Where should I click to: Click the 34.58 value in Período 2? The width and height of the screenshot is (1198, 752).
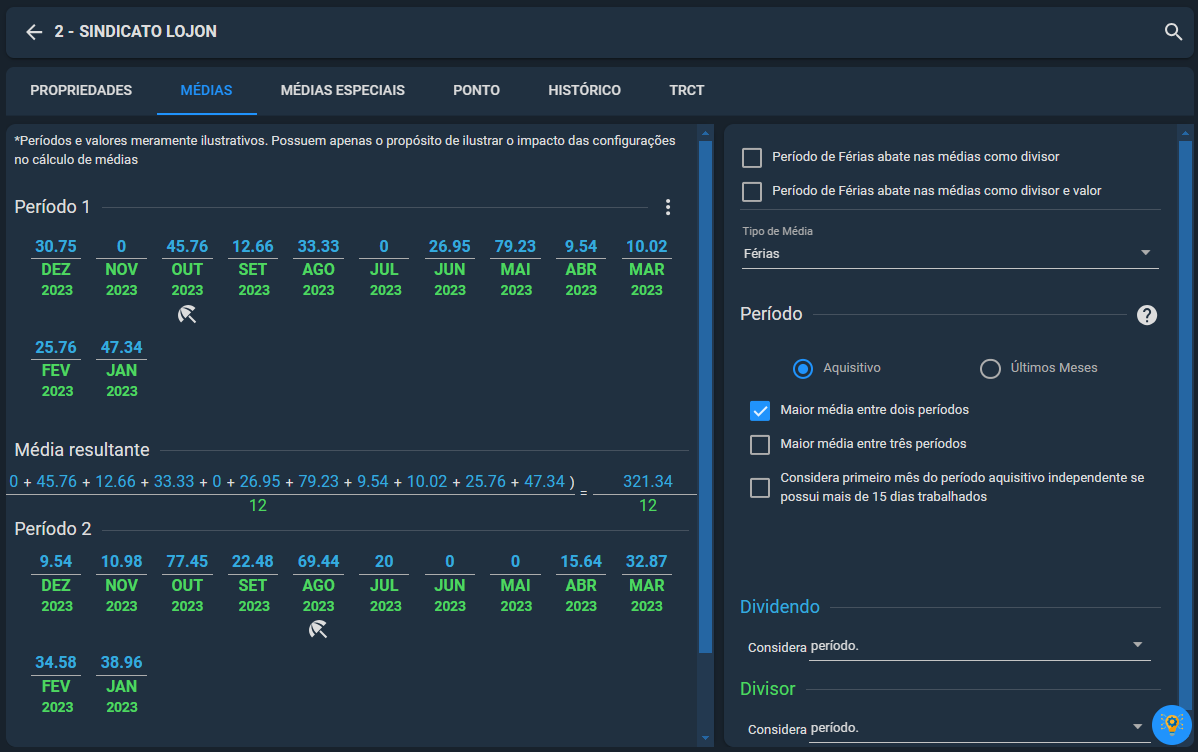pyautogui.click(x=56, y=662)
